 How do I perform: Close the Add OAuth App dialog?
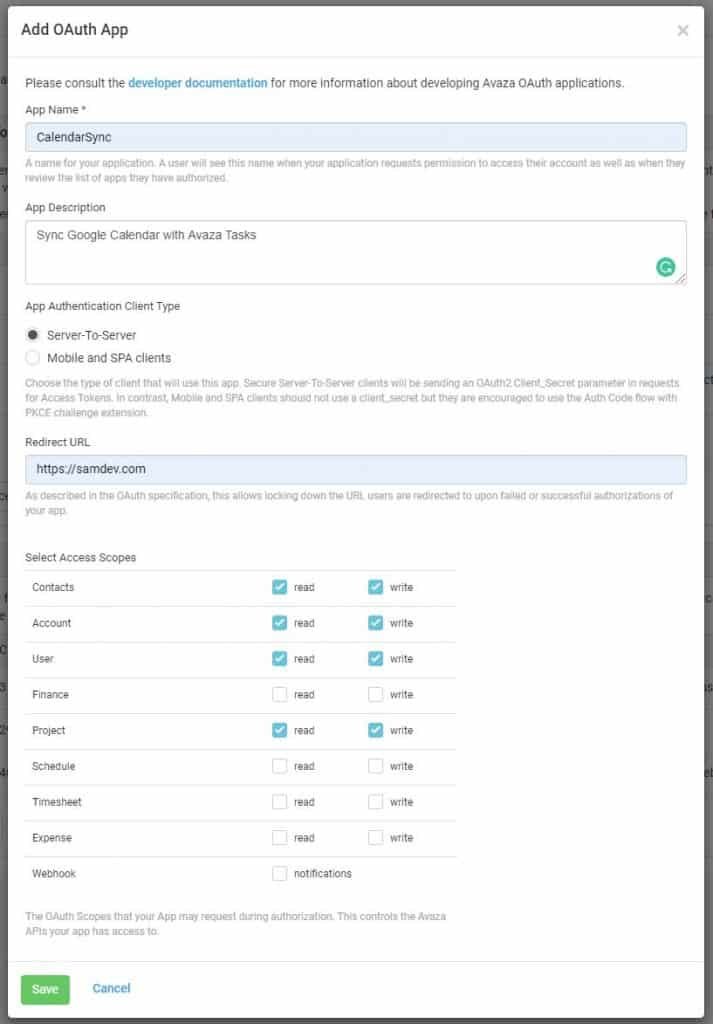coord(683,31)
